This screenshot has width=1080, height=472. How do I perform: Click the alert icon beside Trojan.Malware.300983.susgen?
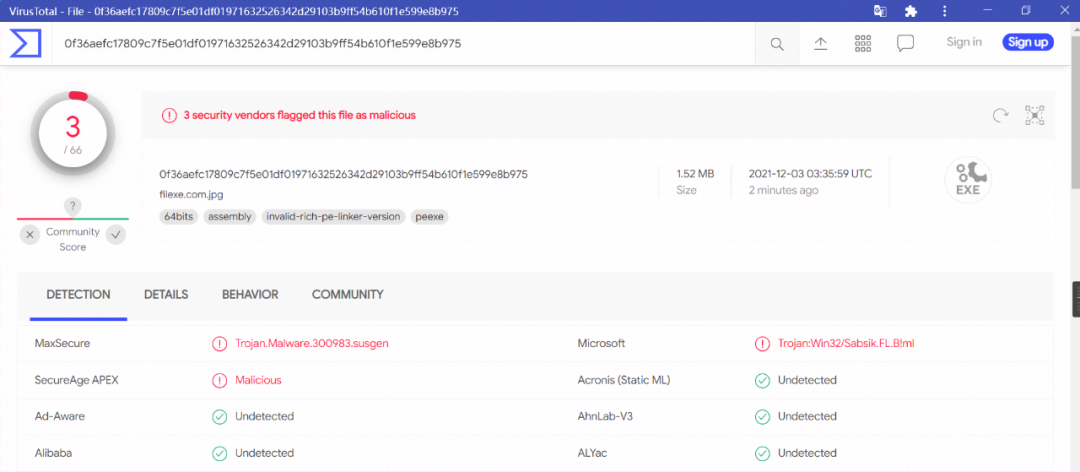[x=220, y=343]
